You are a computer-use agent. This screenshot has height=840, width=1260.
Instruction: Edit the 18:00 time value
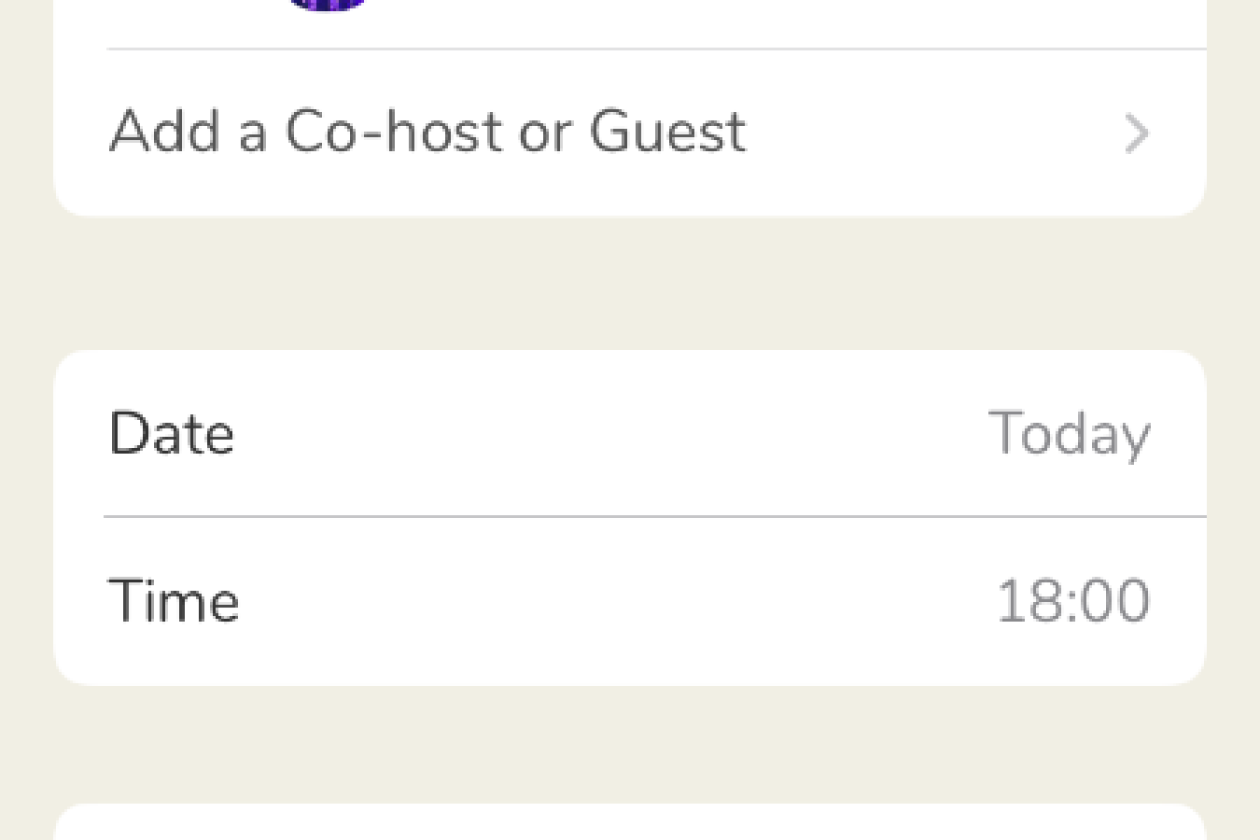pos(1073,601)
